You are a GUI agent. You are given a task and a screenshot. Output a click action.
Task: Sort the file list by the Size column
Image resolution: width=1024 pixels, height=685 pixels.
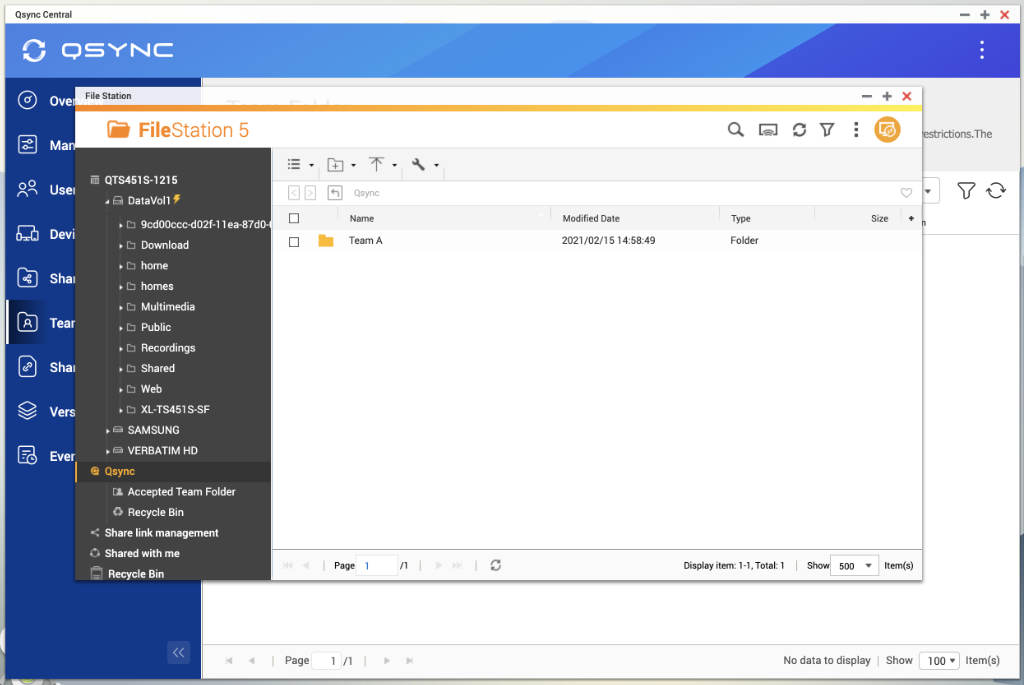coord(879,219)
